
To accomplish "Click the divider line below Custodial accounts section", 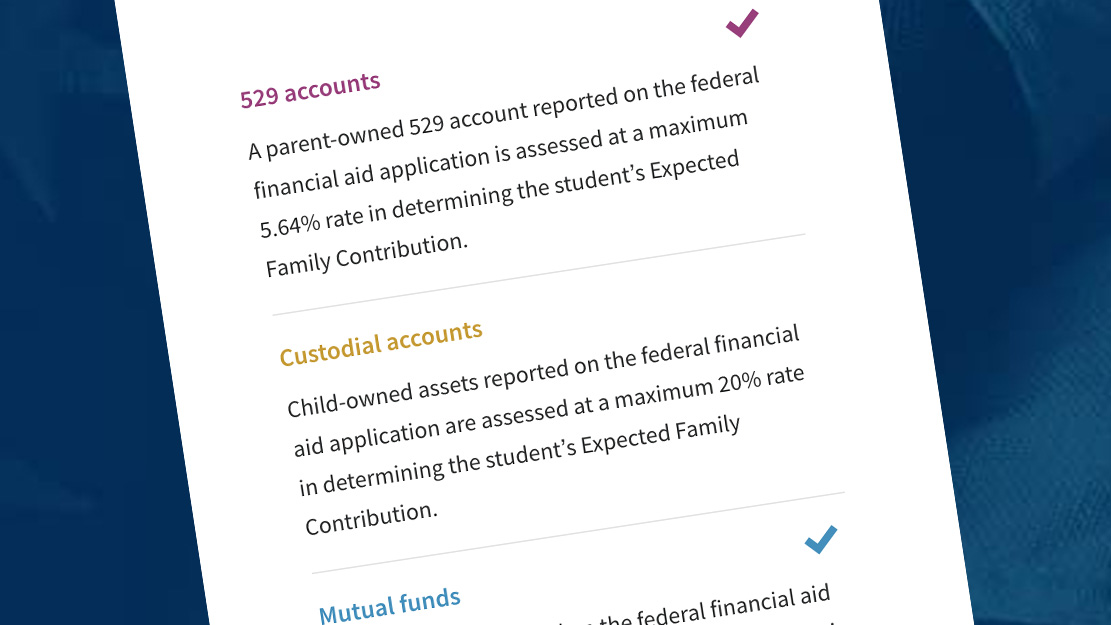I will click(578, 533).
